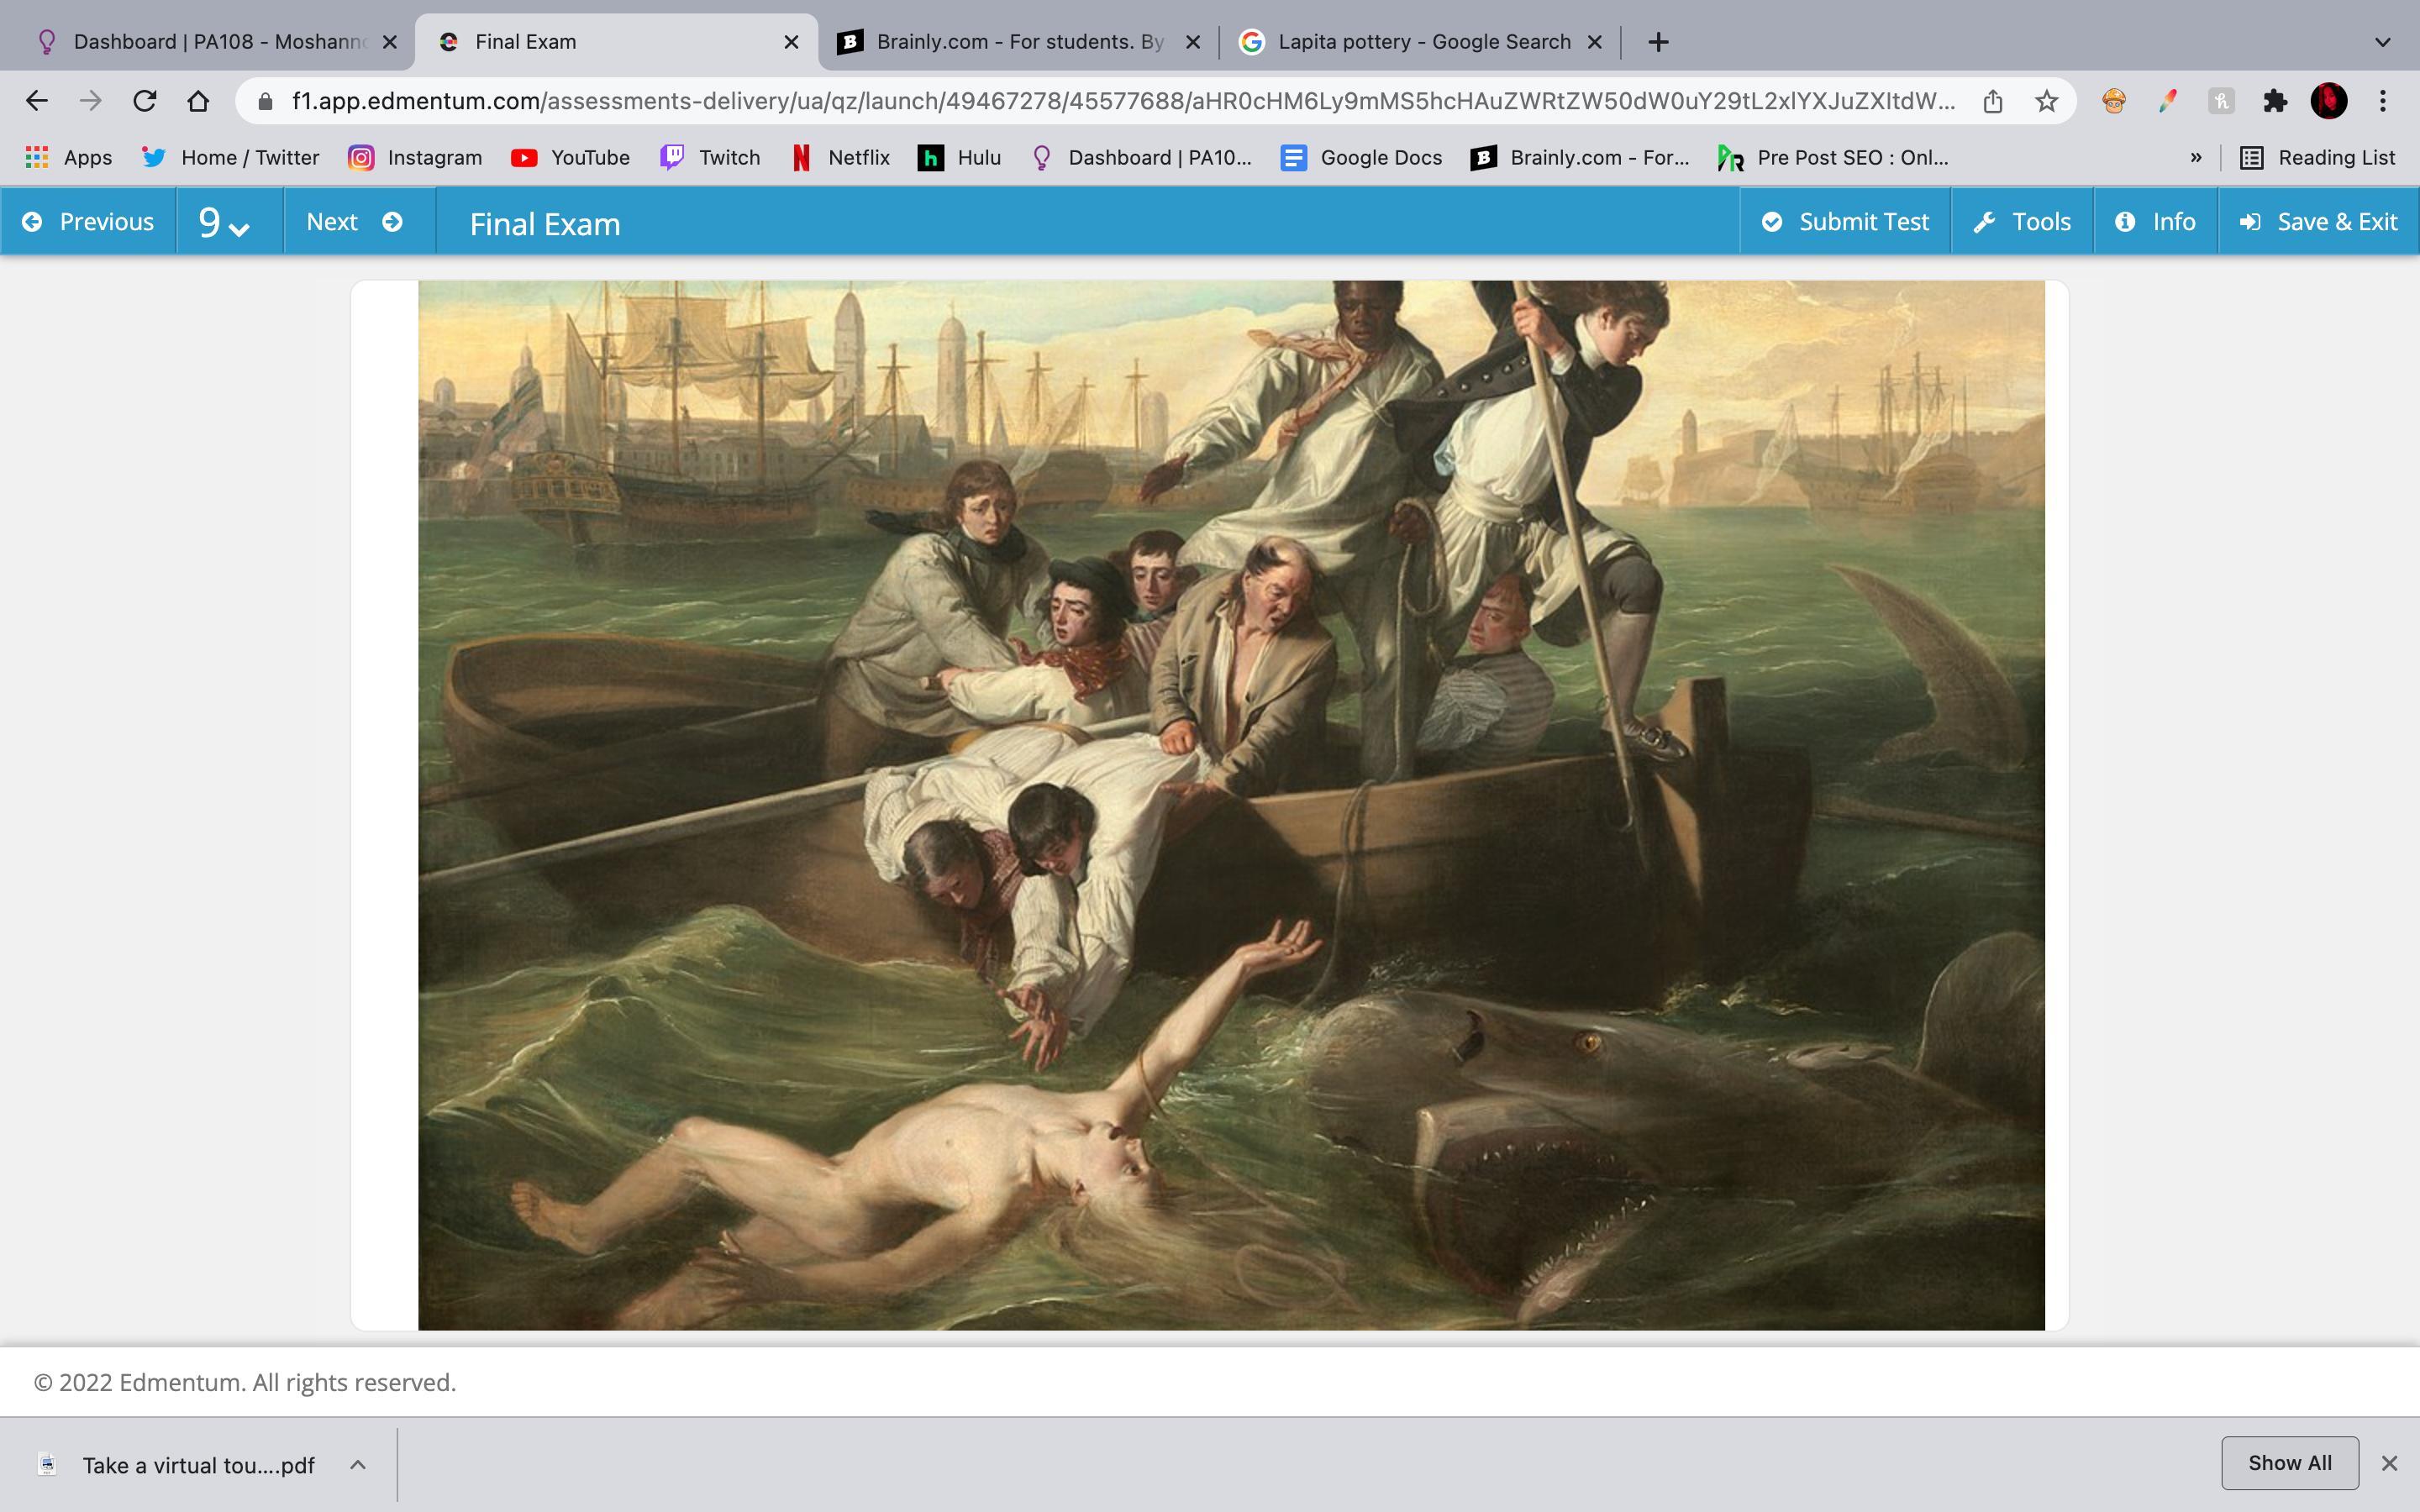Open download item options chevron
Image resolution: width=2420 pixels, height=1512 pixels.
tap(357, 1465)
